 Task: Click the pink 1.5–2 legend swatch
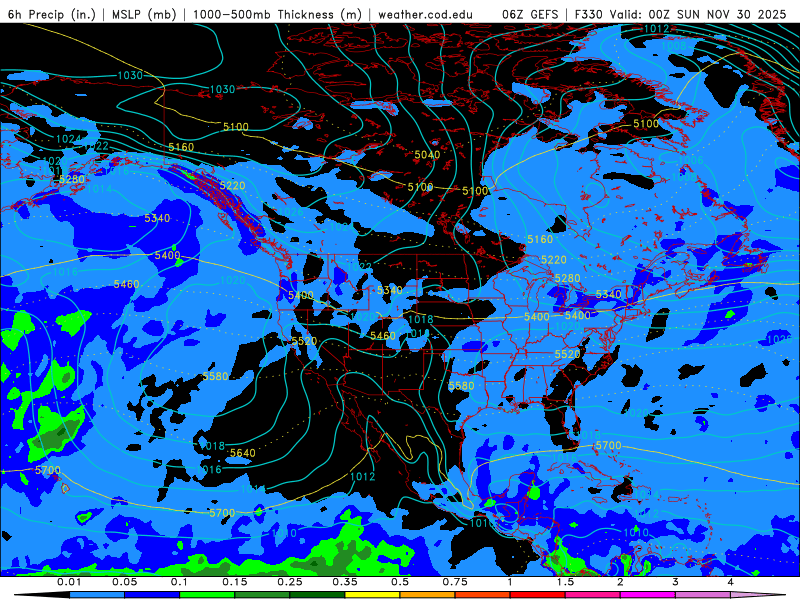(593, 595)
